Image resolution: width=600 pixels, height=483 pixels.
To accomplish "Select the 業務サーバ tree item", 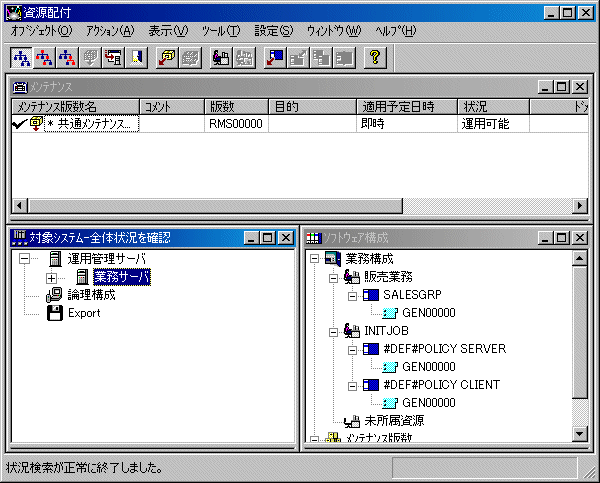I will [122, 277].
